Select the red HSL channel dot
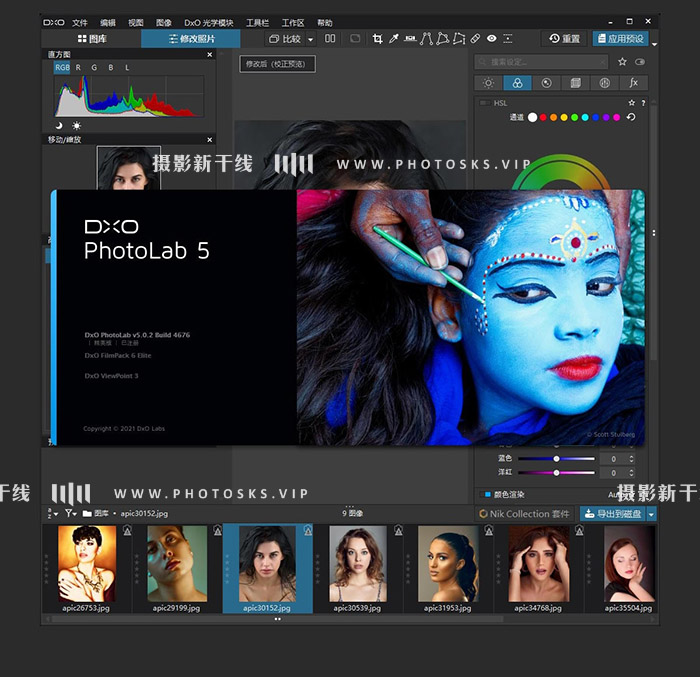The image size is (700, 677). pyautogui.click(x=543, y=117)
